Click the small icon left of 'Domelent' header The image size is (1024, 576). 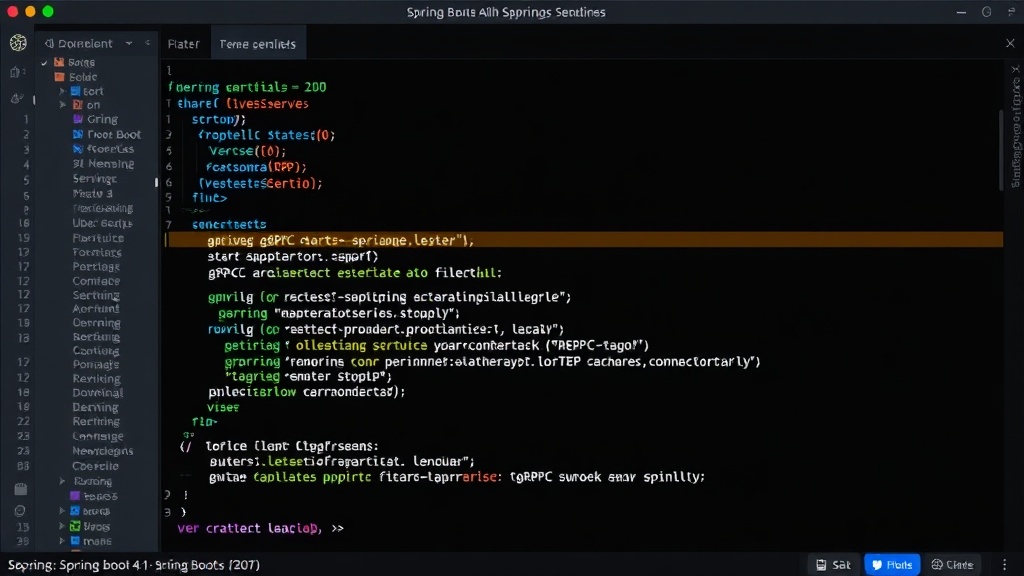[49, 44]
